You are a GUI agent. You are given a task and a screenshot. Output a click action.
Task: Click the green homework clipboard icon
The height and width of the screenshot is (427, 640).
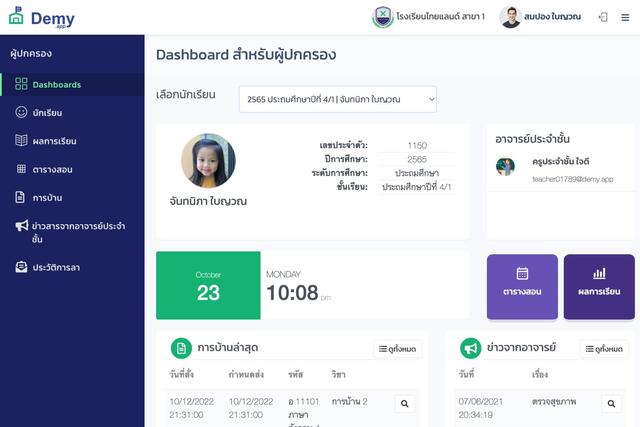[181, 348]
